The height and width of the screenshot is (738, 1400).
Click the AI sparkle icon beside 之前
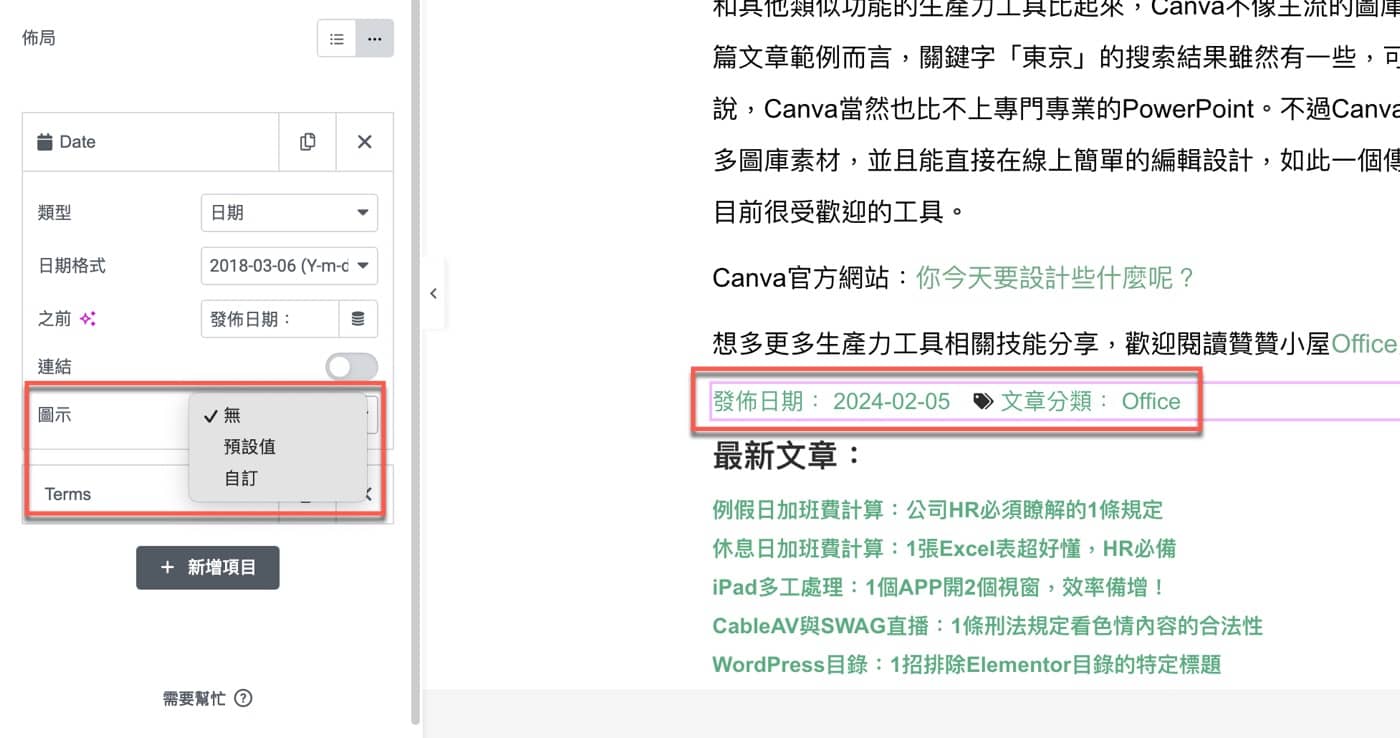[x=87, y=319]
